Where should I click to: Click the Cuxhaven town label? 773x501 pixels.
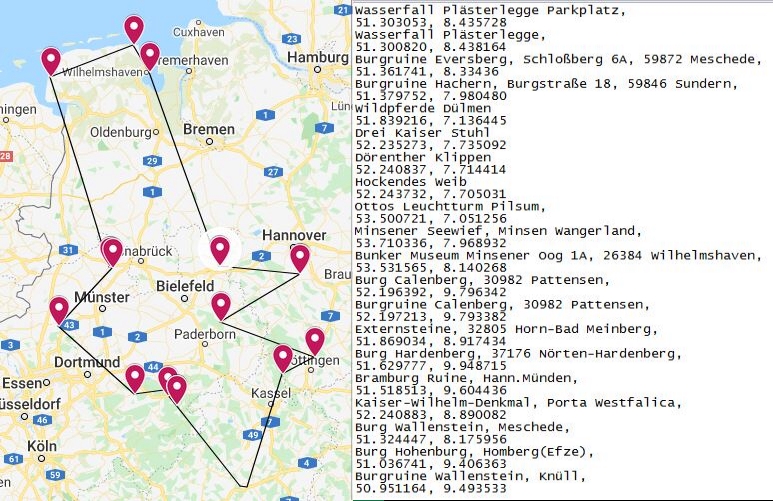200,32
